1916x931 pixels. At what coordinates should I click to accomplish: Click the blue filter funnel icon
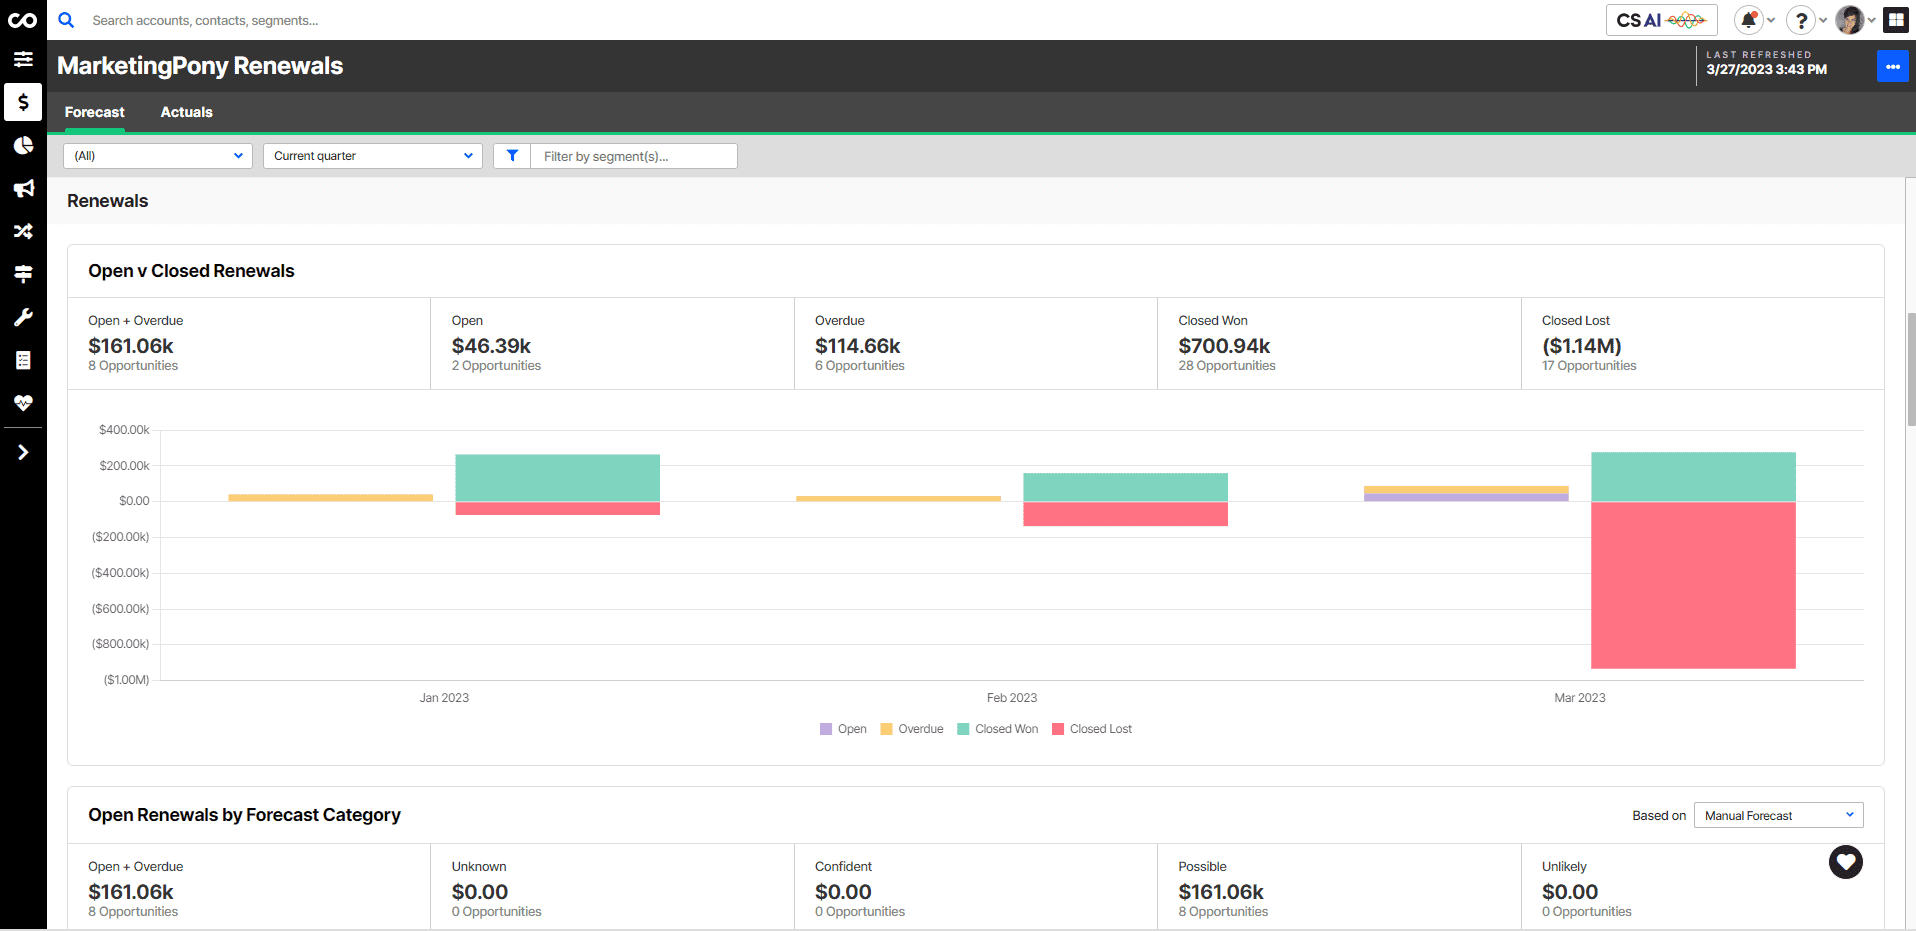(511, 155)
